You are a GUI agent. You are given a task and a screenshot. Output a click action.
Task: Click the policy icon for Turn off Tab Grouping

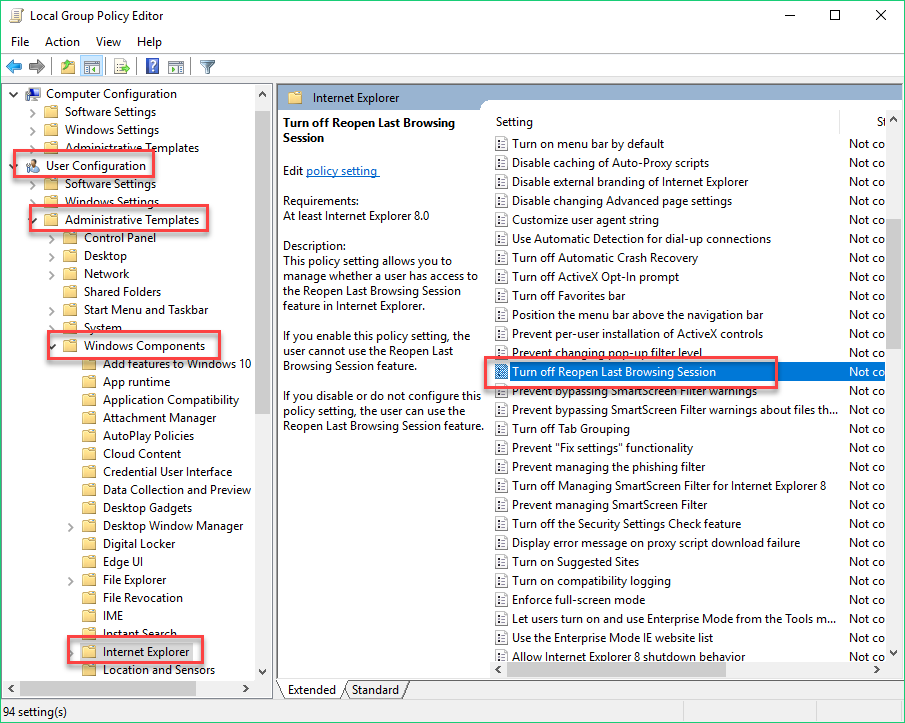(x=502, y=429)
